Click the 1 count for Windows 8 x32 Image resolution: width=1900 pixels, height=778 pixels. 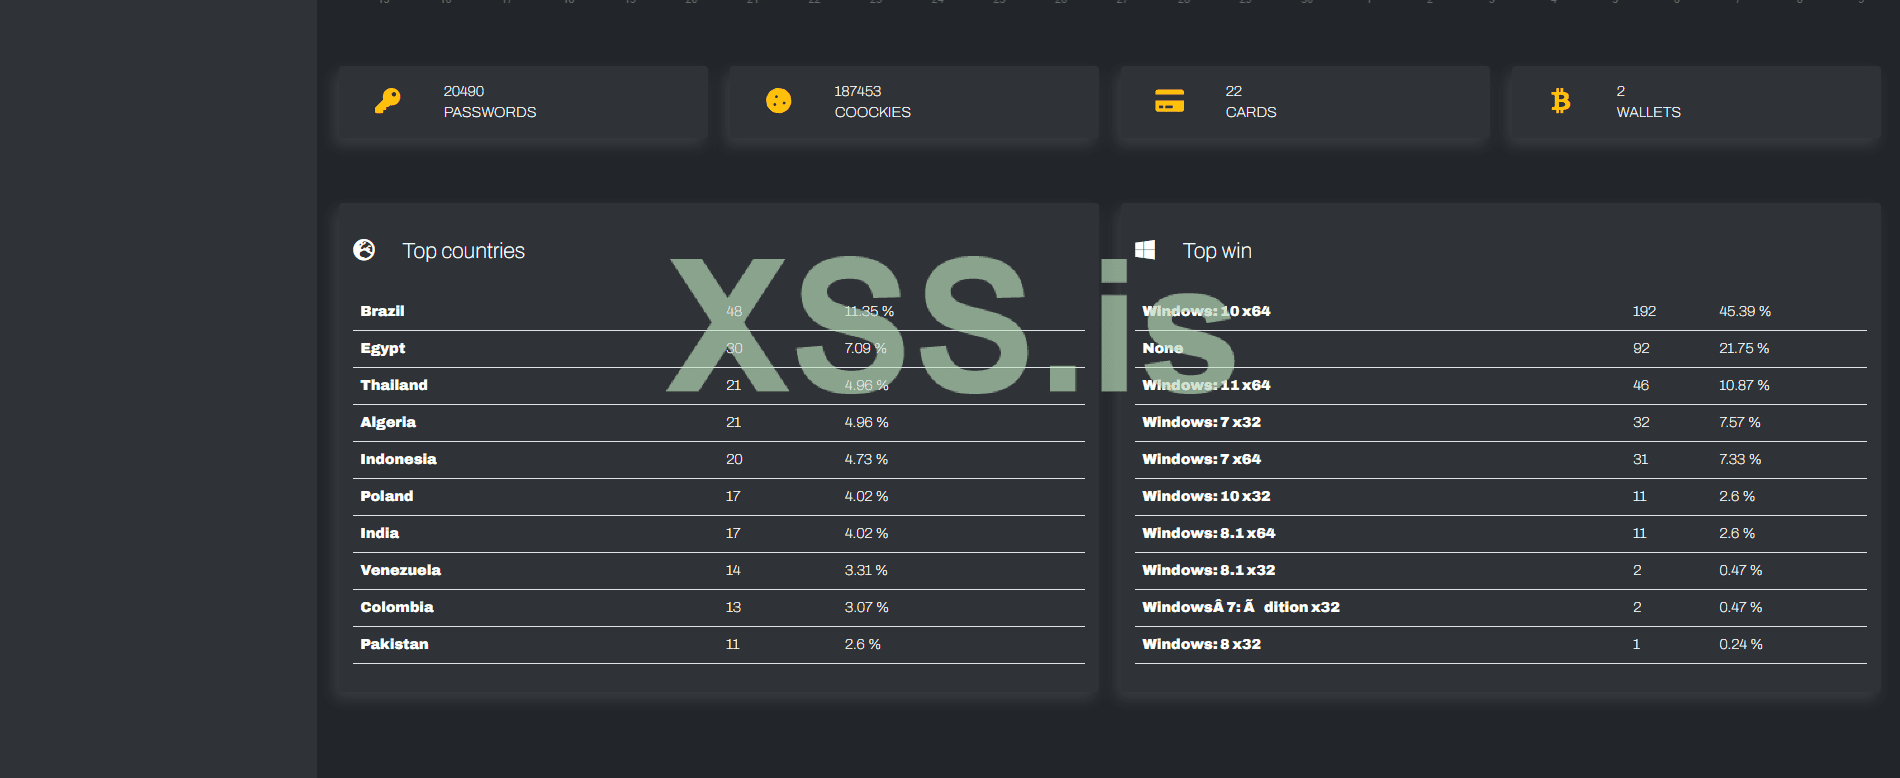pos(1637,644)
